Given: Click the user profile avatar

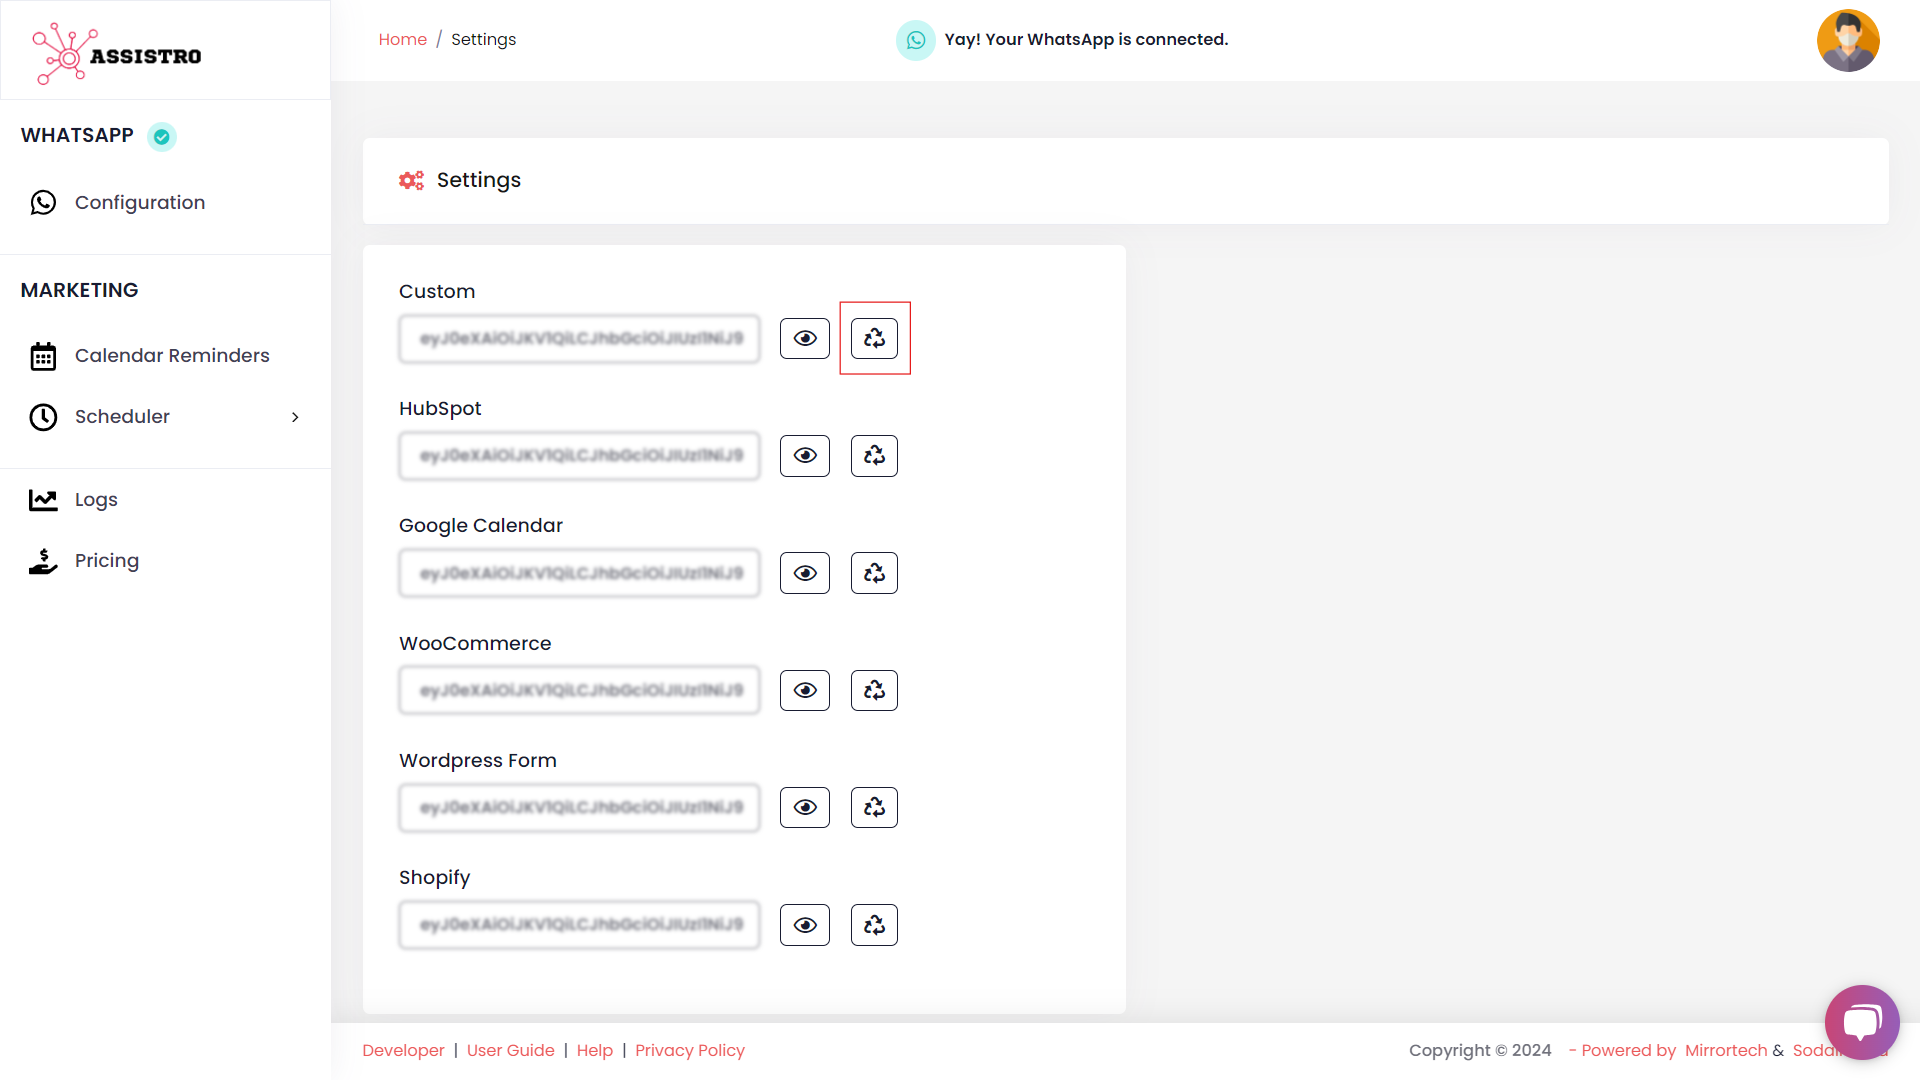Looking at the screenshot, I should (1847, 41).
